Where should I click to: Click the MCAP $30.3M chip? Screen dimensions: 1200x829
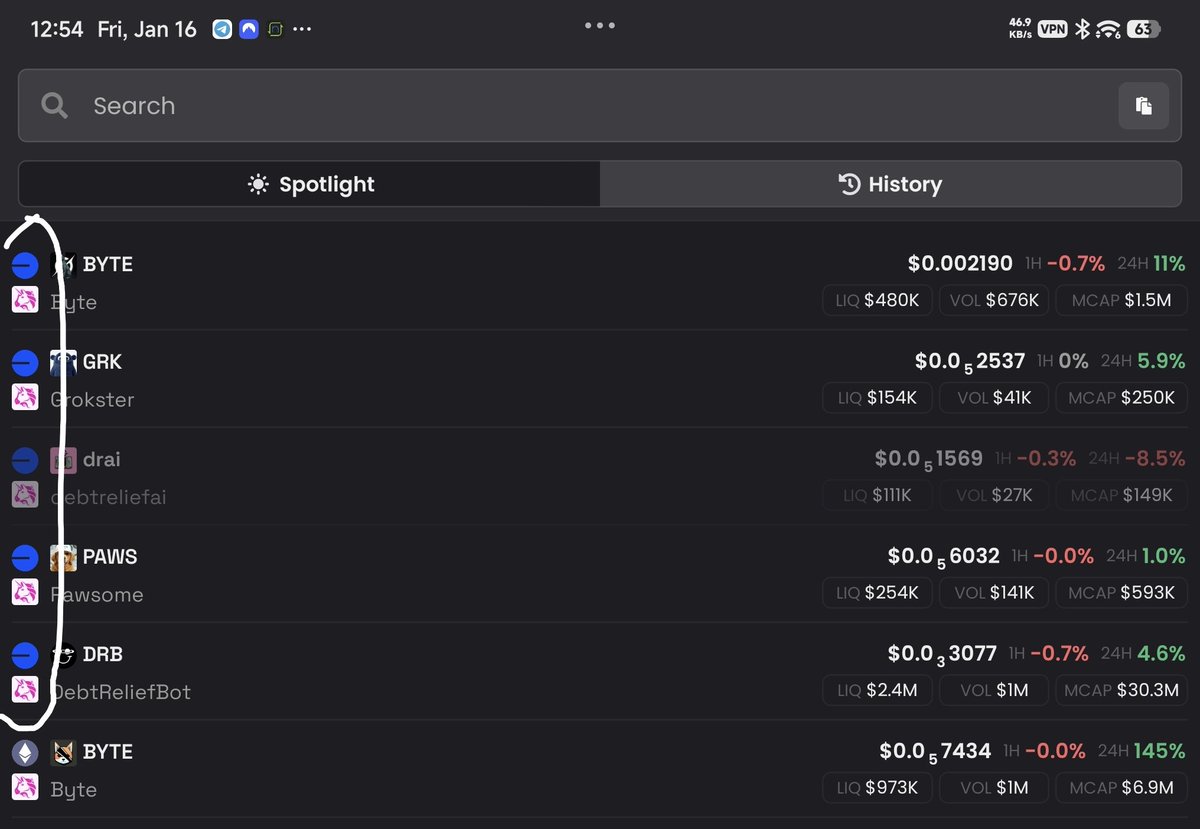[1120, 689]
